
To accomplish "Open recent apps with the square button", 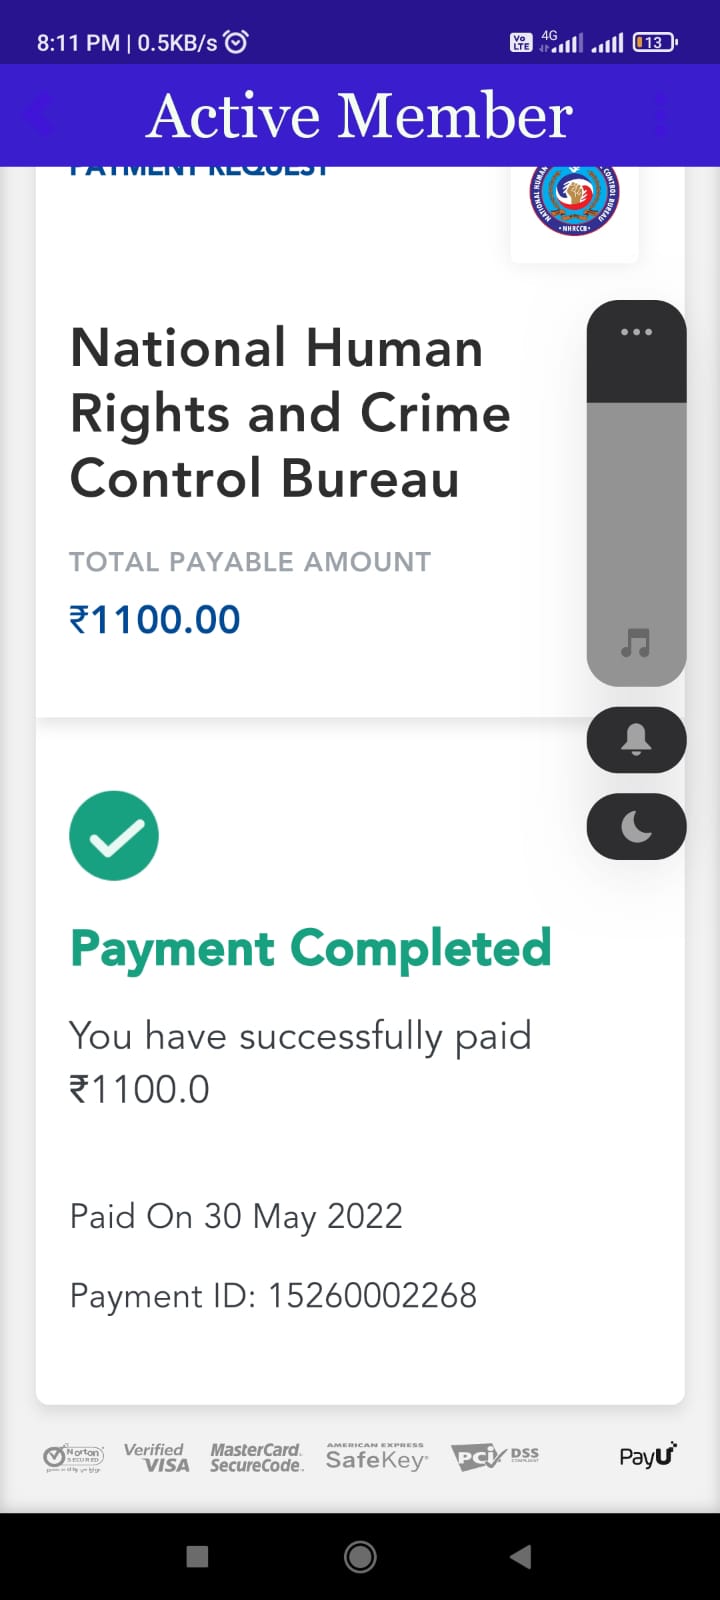I will pos(198,1556).
